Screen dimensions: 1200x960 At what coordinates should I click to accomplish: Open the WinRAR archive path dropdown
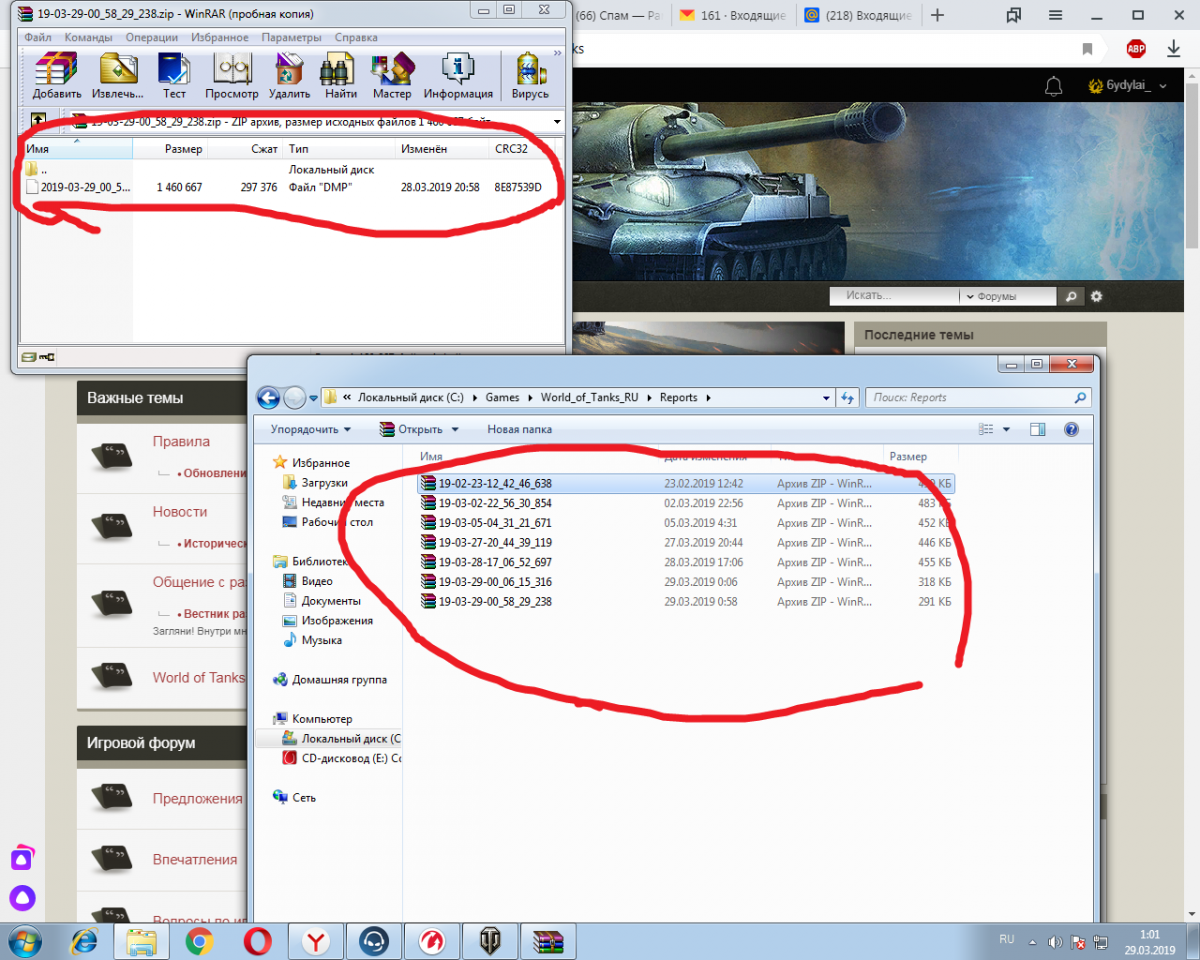[556, 122]
